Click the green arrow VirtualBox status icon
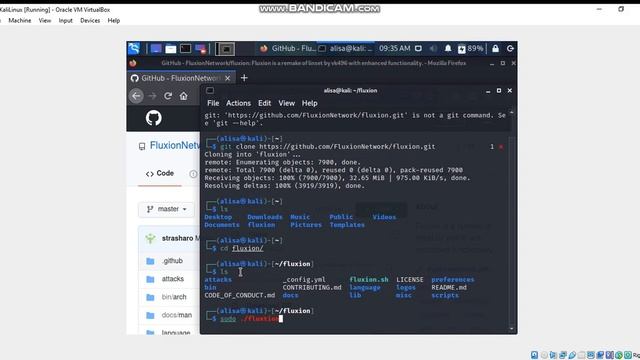Image resolution: width=640 pixels, height=360 pixels. (619, 355)
